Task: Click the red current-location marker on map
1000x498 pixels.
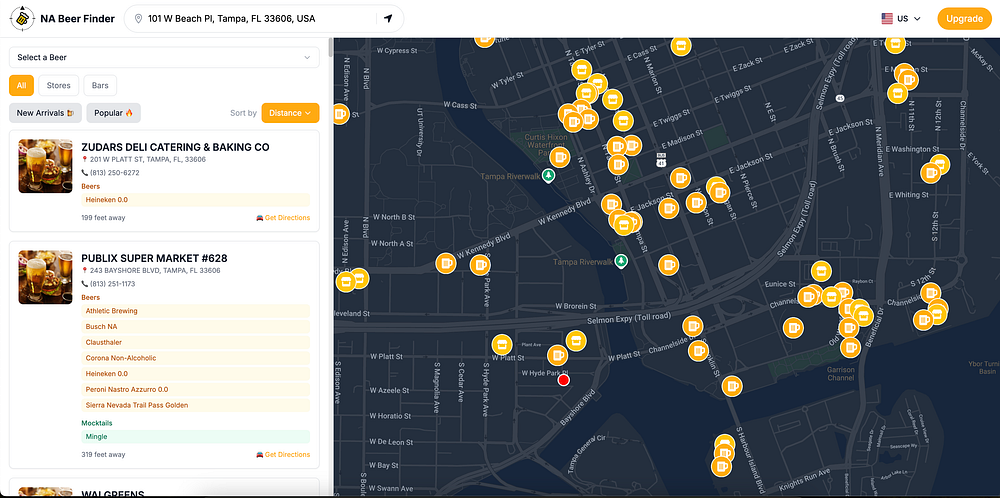Action: [x=563, y=381]
